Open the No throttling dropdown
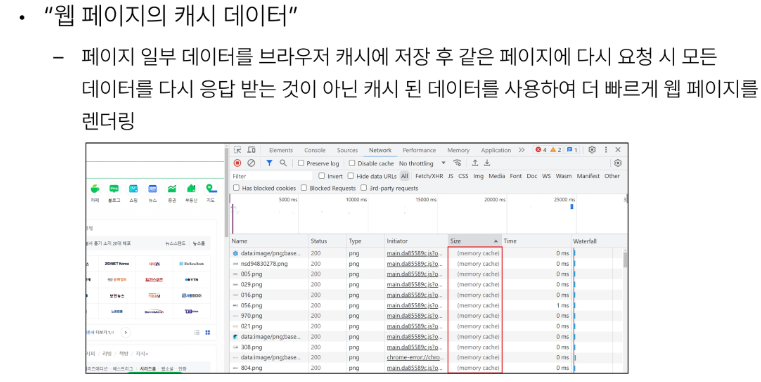The image size is (761, 382). point(422,163)
